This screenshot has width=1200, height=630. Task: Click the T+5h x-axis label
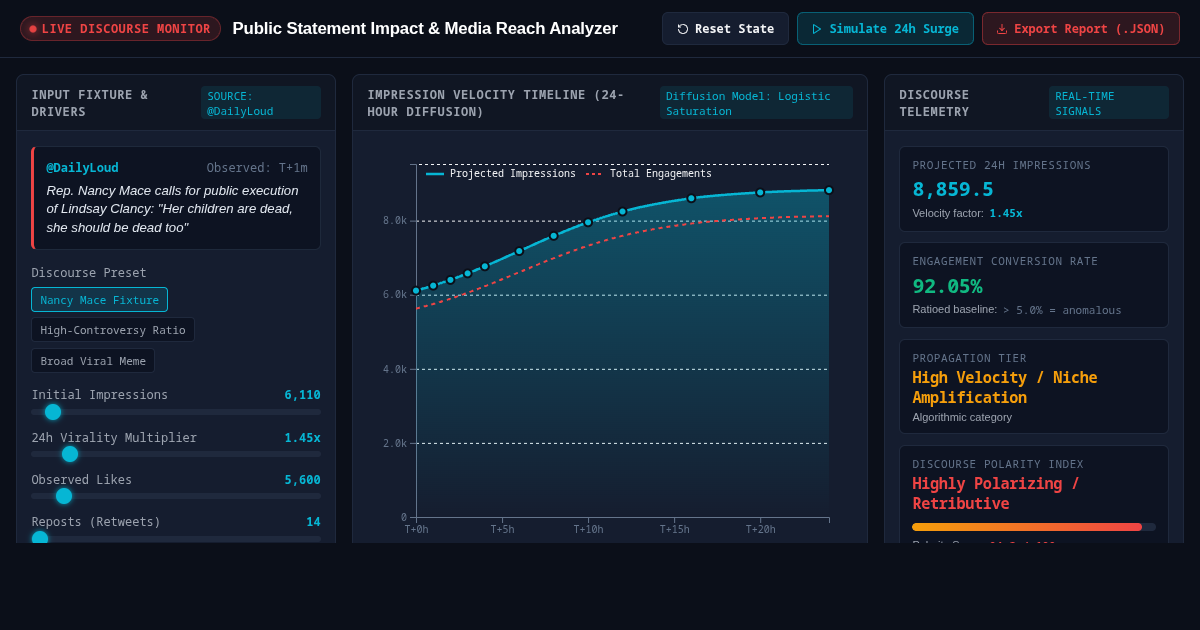point(502,529)
